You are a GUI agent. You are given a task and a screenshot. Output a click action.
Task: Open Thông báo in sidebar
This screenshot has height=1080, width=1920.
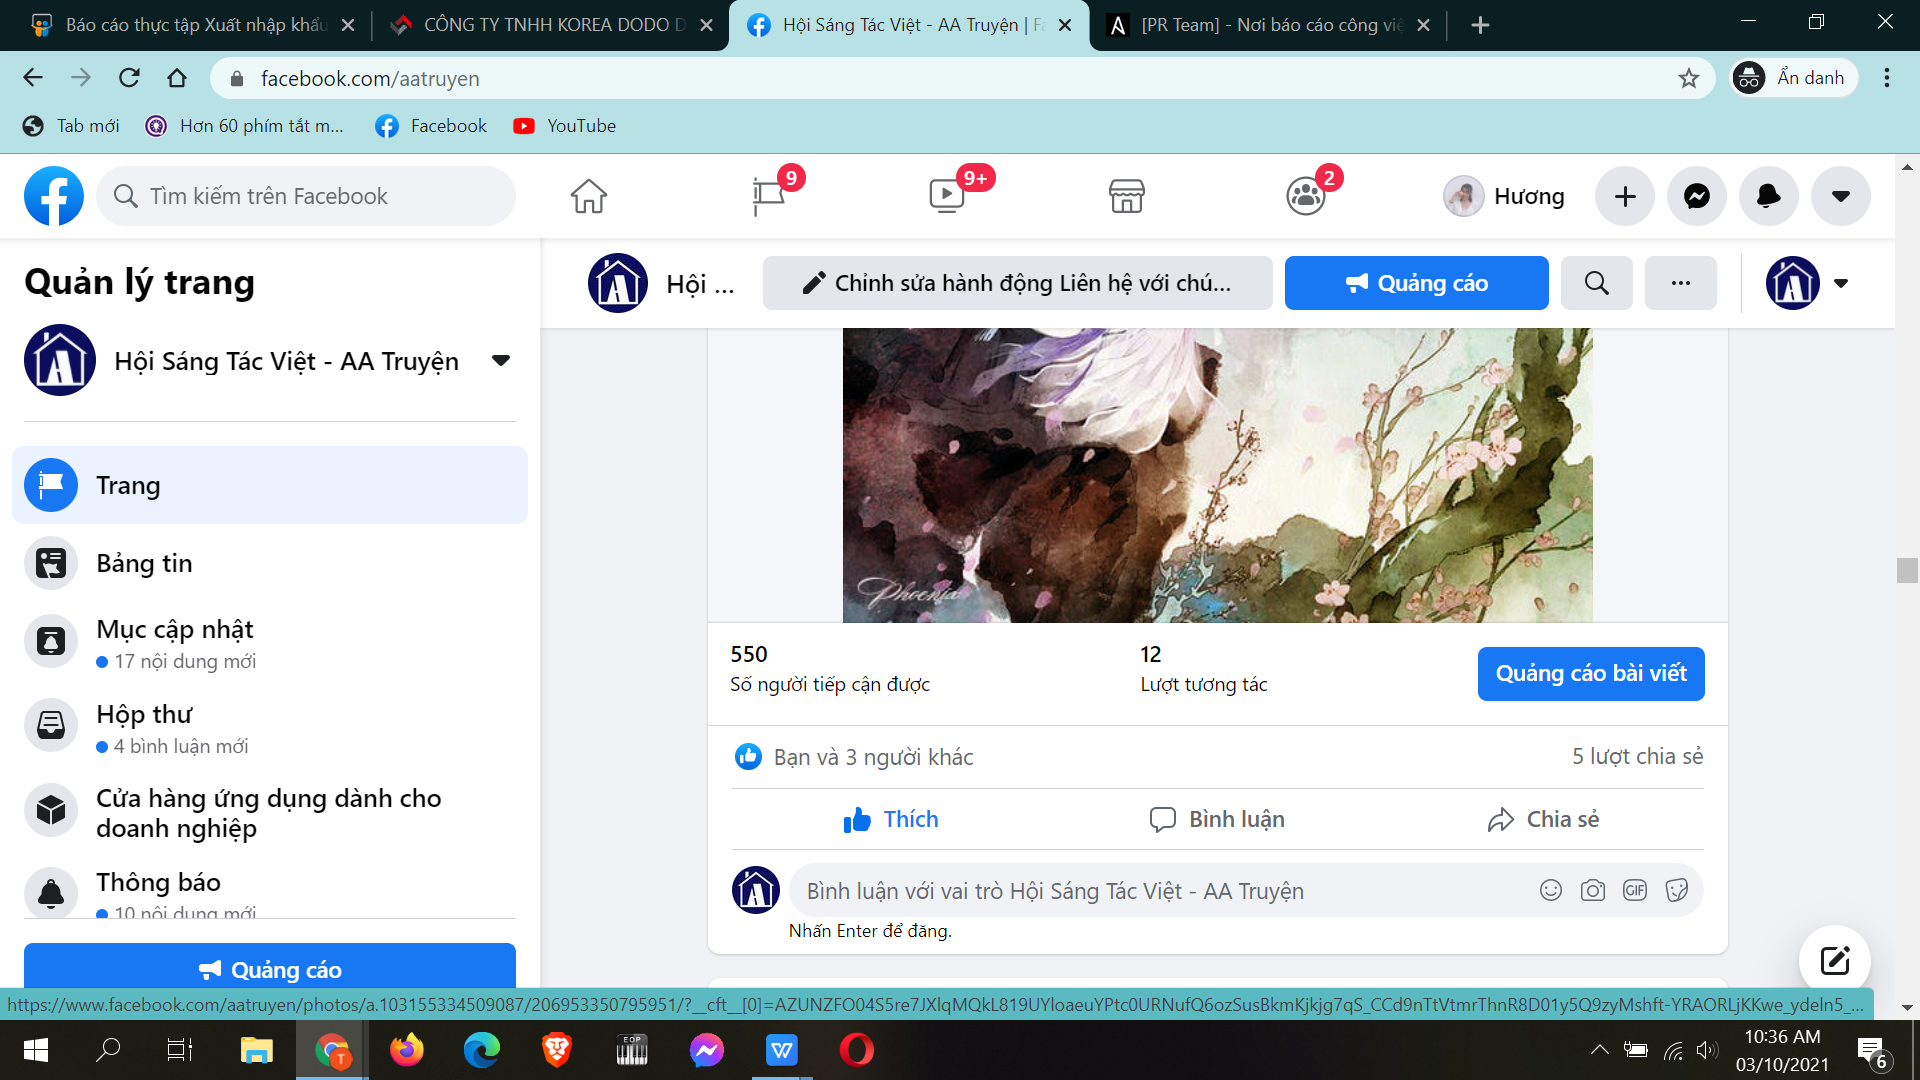point(270,890)
